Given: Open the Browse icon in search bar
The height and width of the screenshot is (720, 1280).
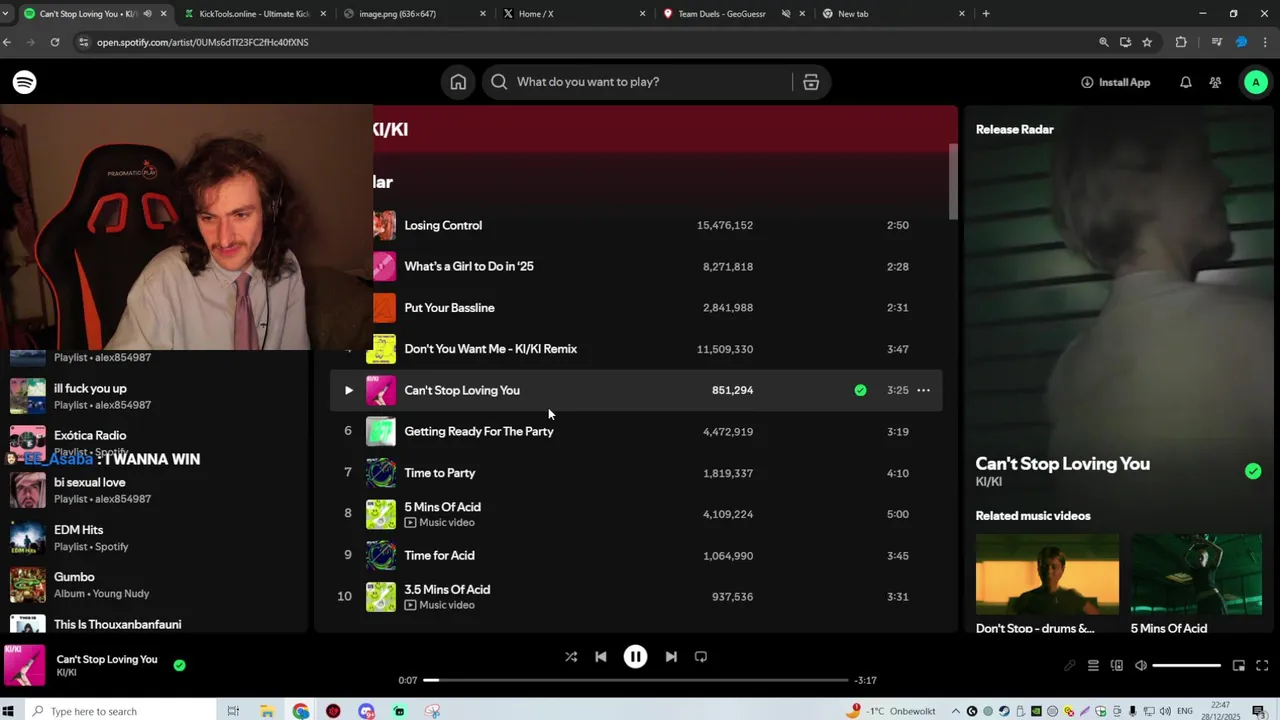Looking at the screenshot, I should [811, 82].
